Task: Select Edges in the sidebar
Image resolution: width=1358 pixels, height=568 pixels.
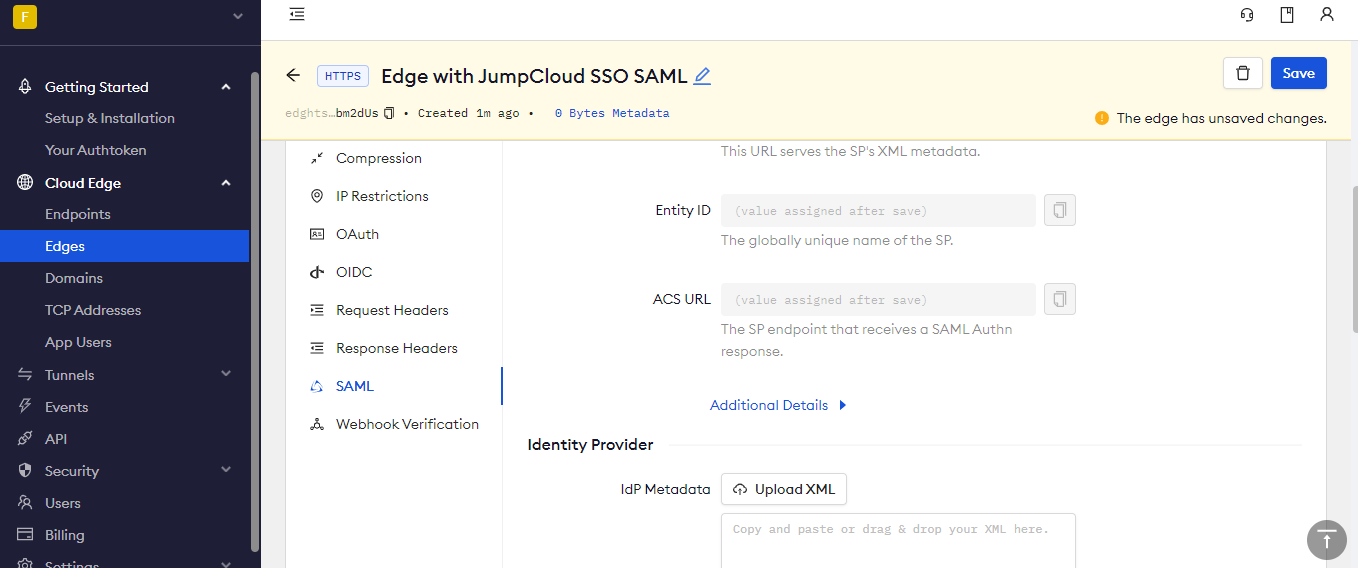Action: (x=124, y=246)
